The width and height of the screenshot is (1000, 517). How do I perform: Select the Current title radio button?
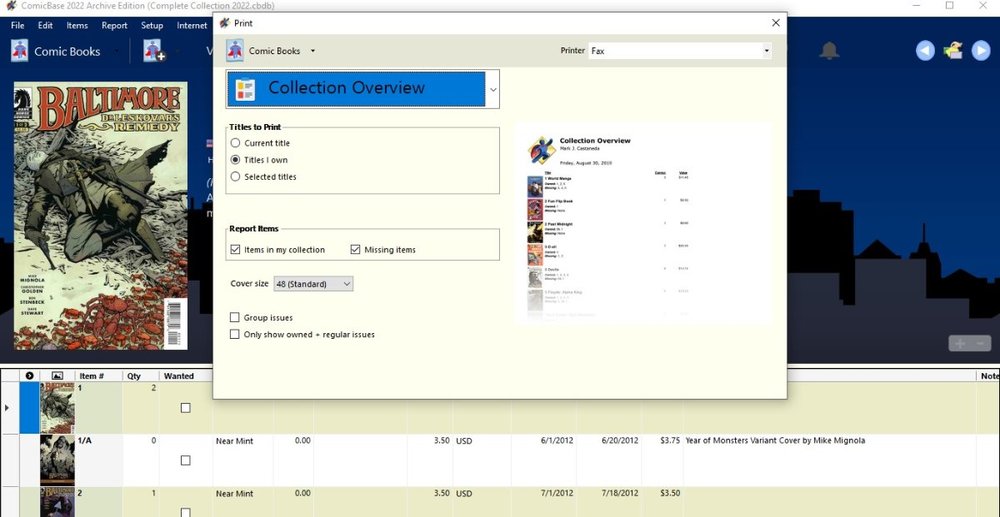pos(236,143)
